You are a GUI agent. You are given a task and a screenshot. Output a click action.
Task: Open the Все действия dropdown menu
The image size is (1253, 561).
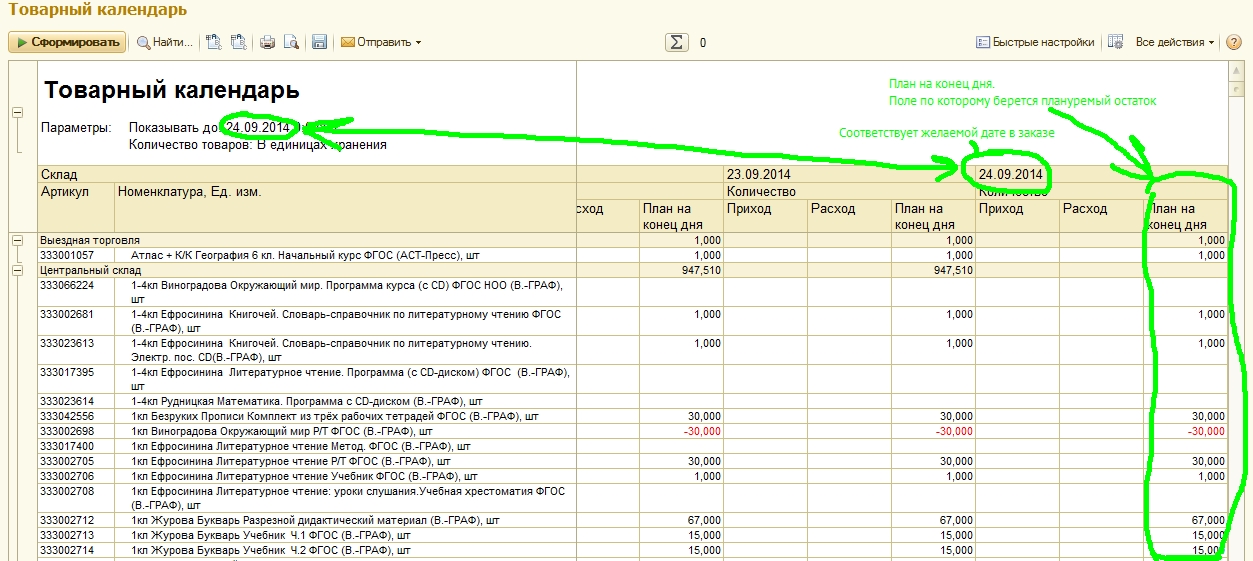(x=1175, y=42)
